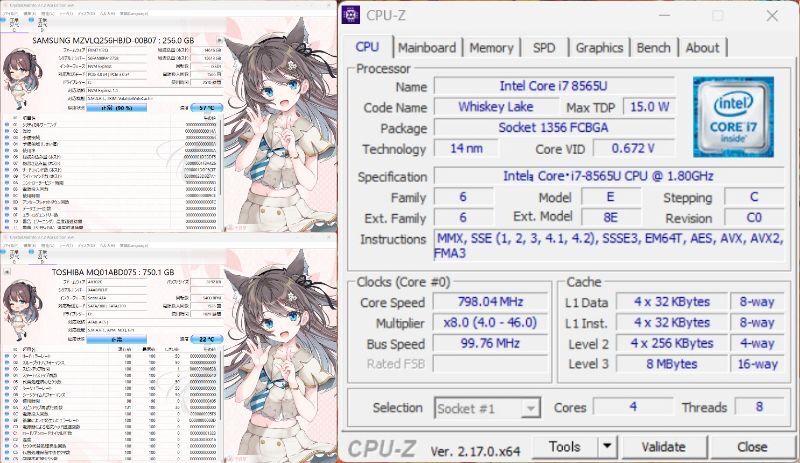Click the Ver. 2.17.0.x64 version label

pyautogui.click(x=475, y=451)
